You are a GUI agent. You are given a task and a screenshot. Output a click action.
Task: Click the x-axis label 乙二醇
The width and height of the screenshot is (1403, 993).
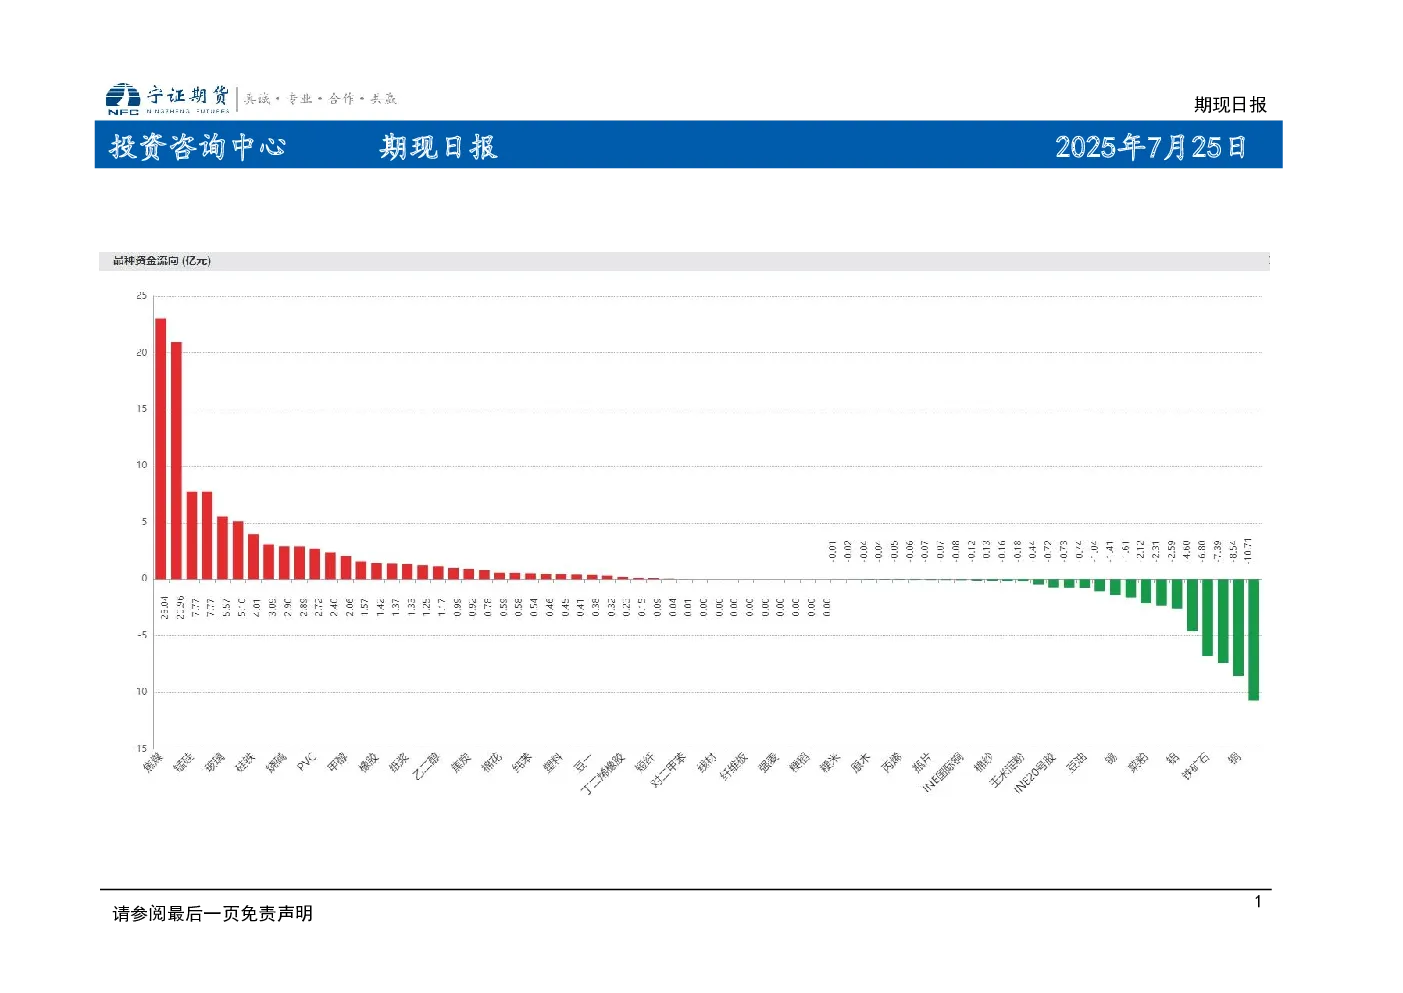click(x=426, y=766)
